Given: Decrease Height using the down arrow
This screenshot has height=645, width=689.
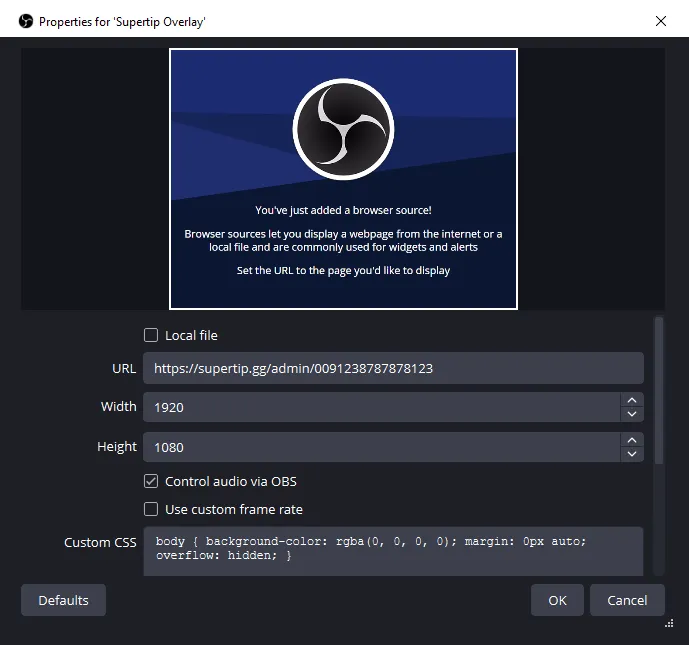Looking at the screenshot, I should pos(632,454).
